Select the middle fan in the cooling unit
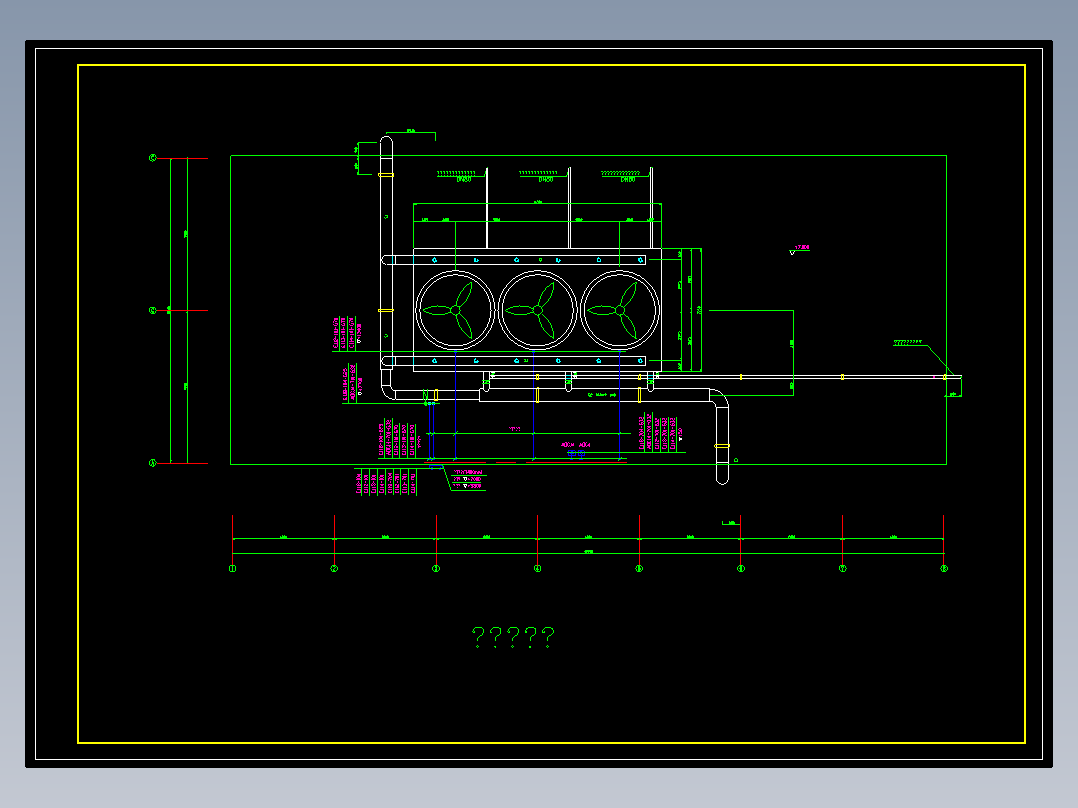 pyautogui.click(x=538, y=310)
